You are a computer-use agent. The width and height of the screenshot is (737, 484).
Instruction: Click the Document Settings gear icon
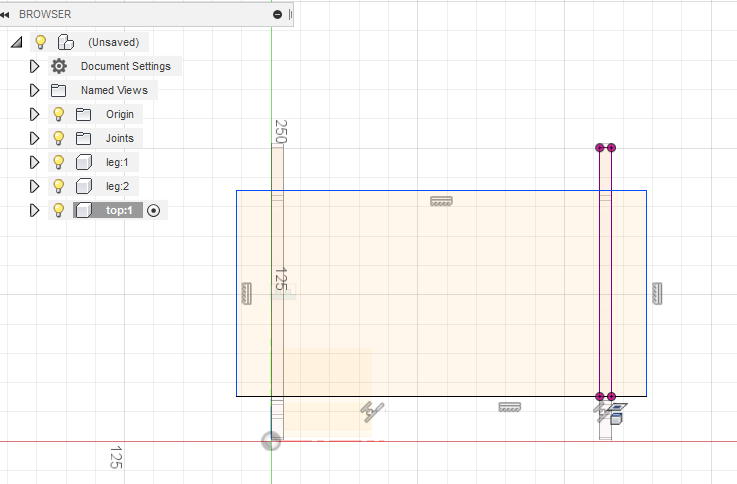59,66
